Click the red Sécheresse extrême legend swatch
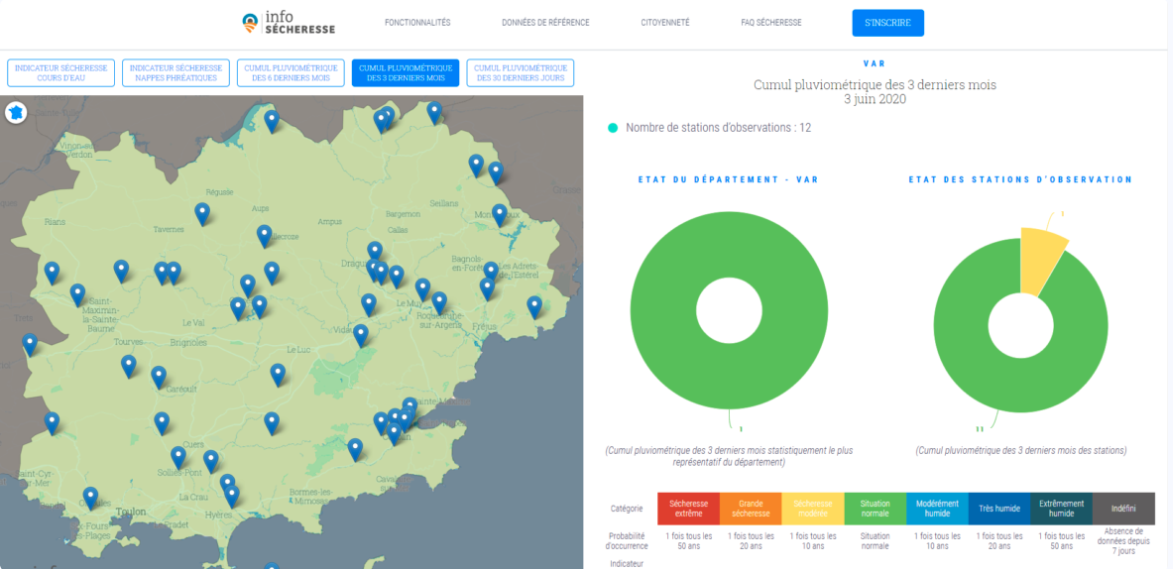Screen dimensions: 1173x569 [688, 508]
